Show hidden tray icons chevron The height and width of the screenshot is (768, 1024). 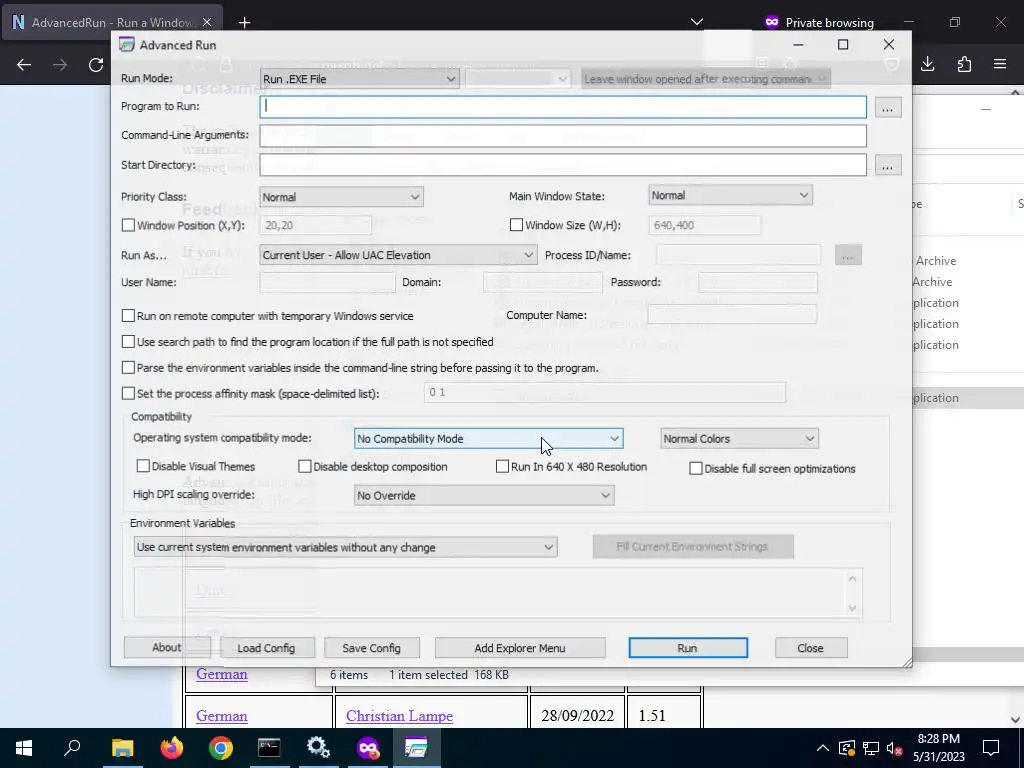(x=822, y=748)
